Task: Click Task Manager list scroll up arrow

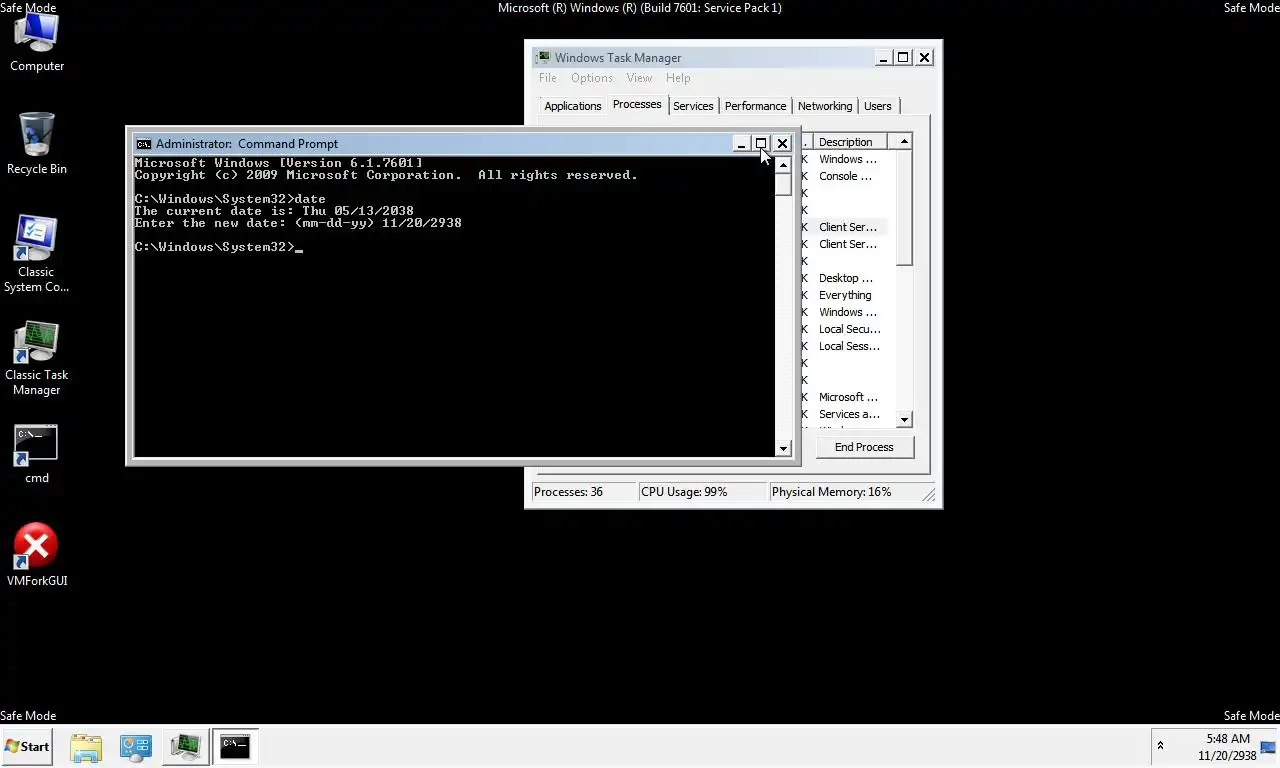Action: click(904, 142)
